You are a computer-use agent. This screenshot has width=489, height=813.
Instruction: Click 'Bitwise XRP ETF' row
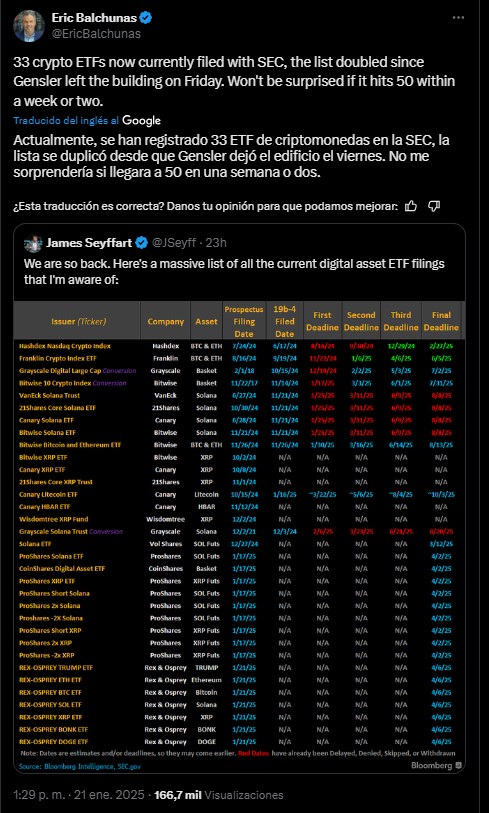tap(239, 457)
